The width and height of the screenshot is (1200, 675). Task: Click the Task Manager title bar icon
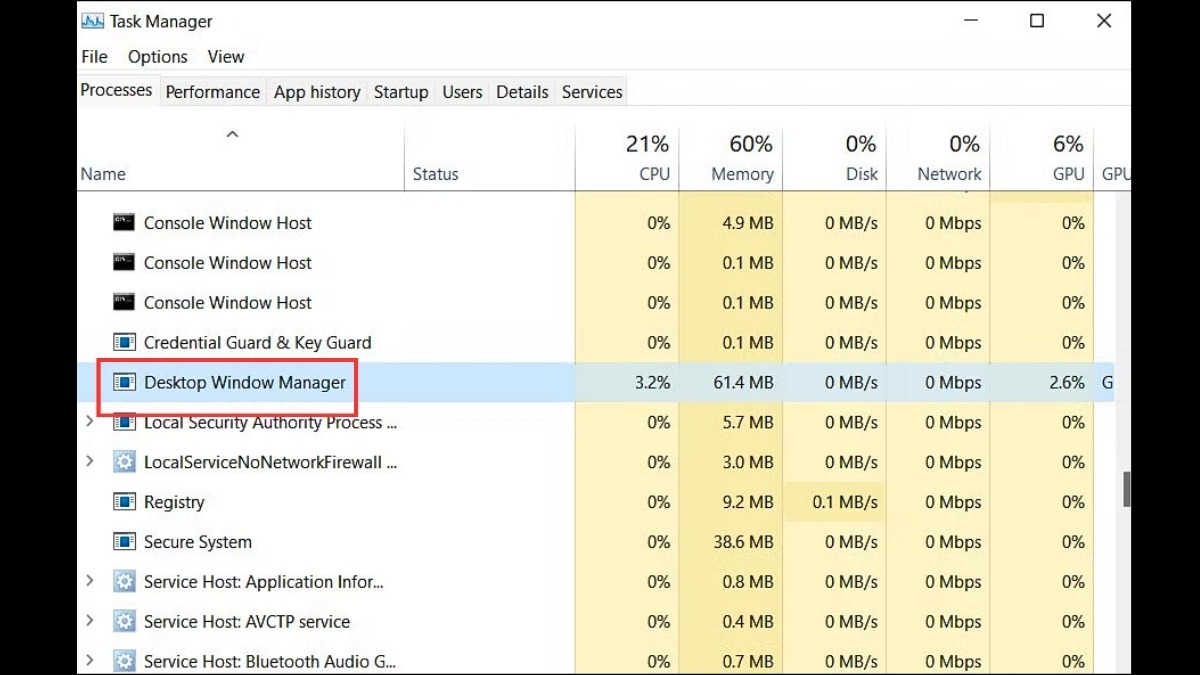(93, 21)
